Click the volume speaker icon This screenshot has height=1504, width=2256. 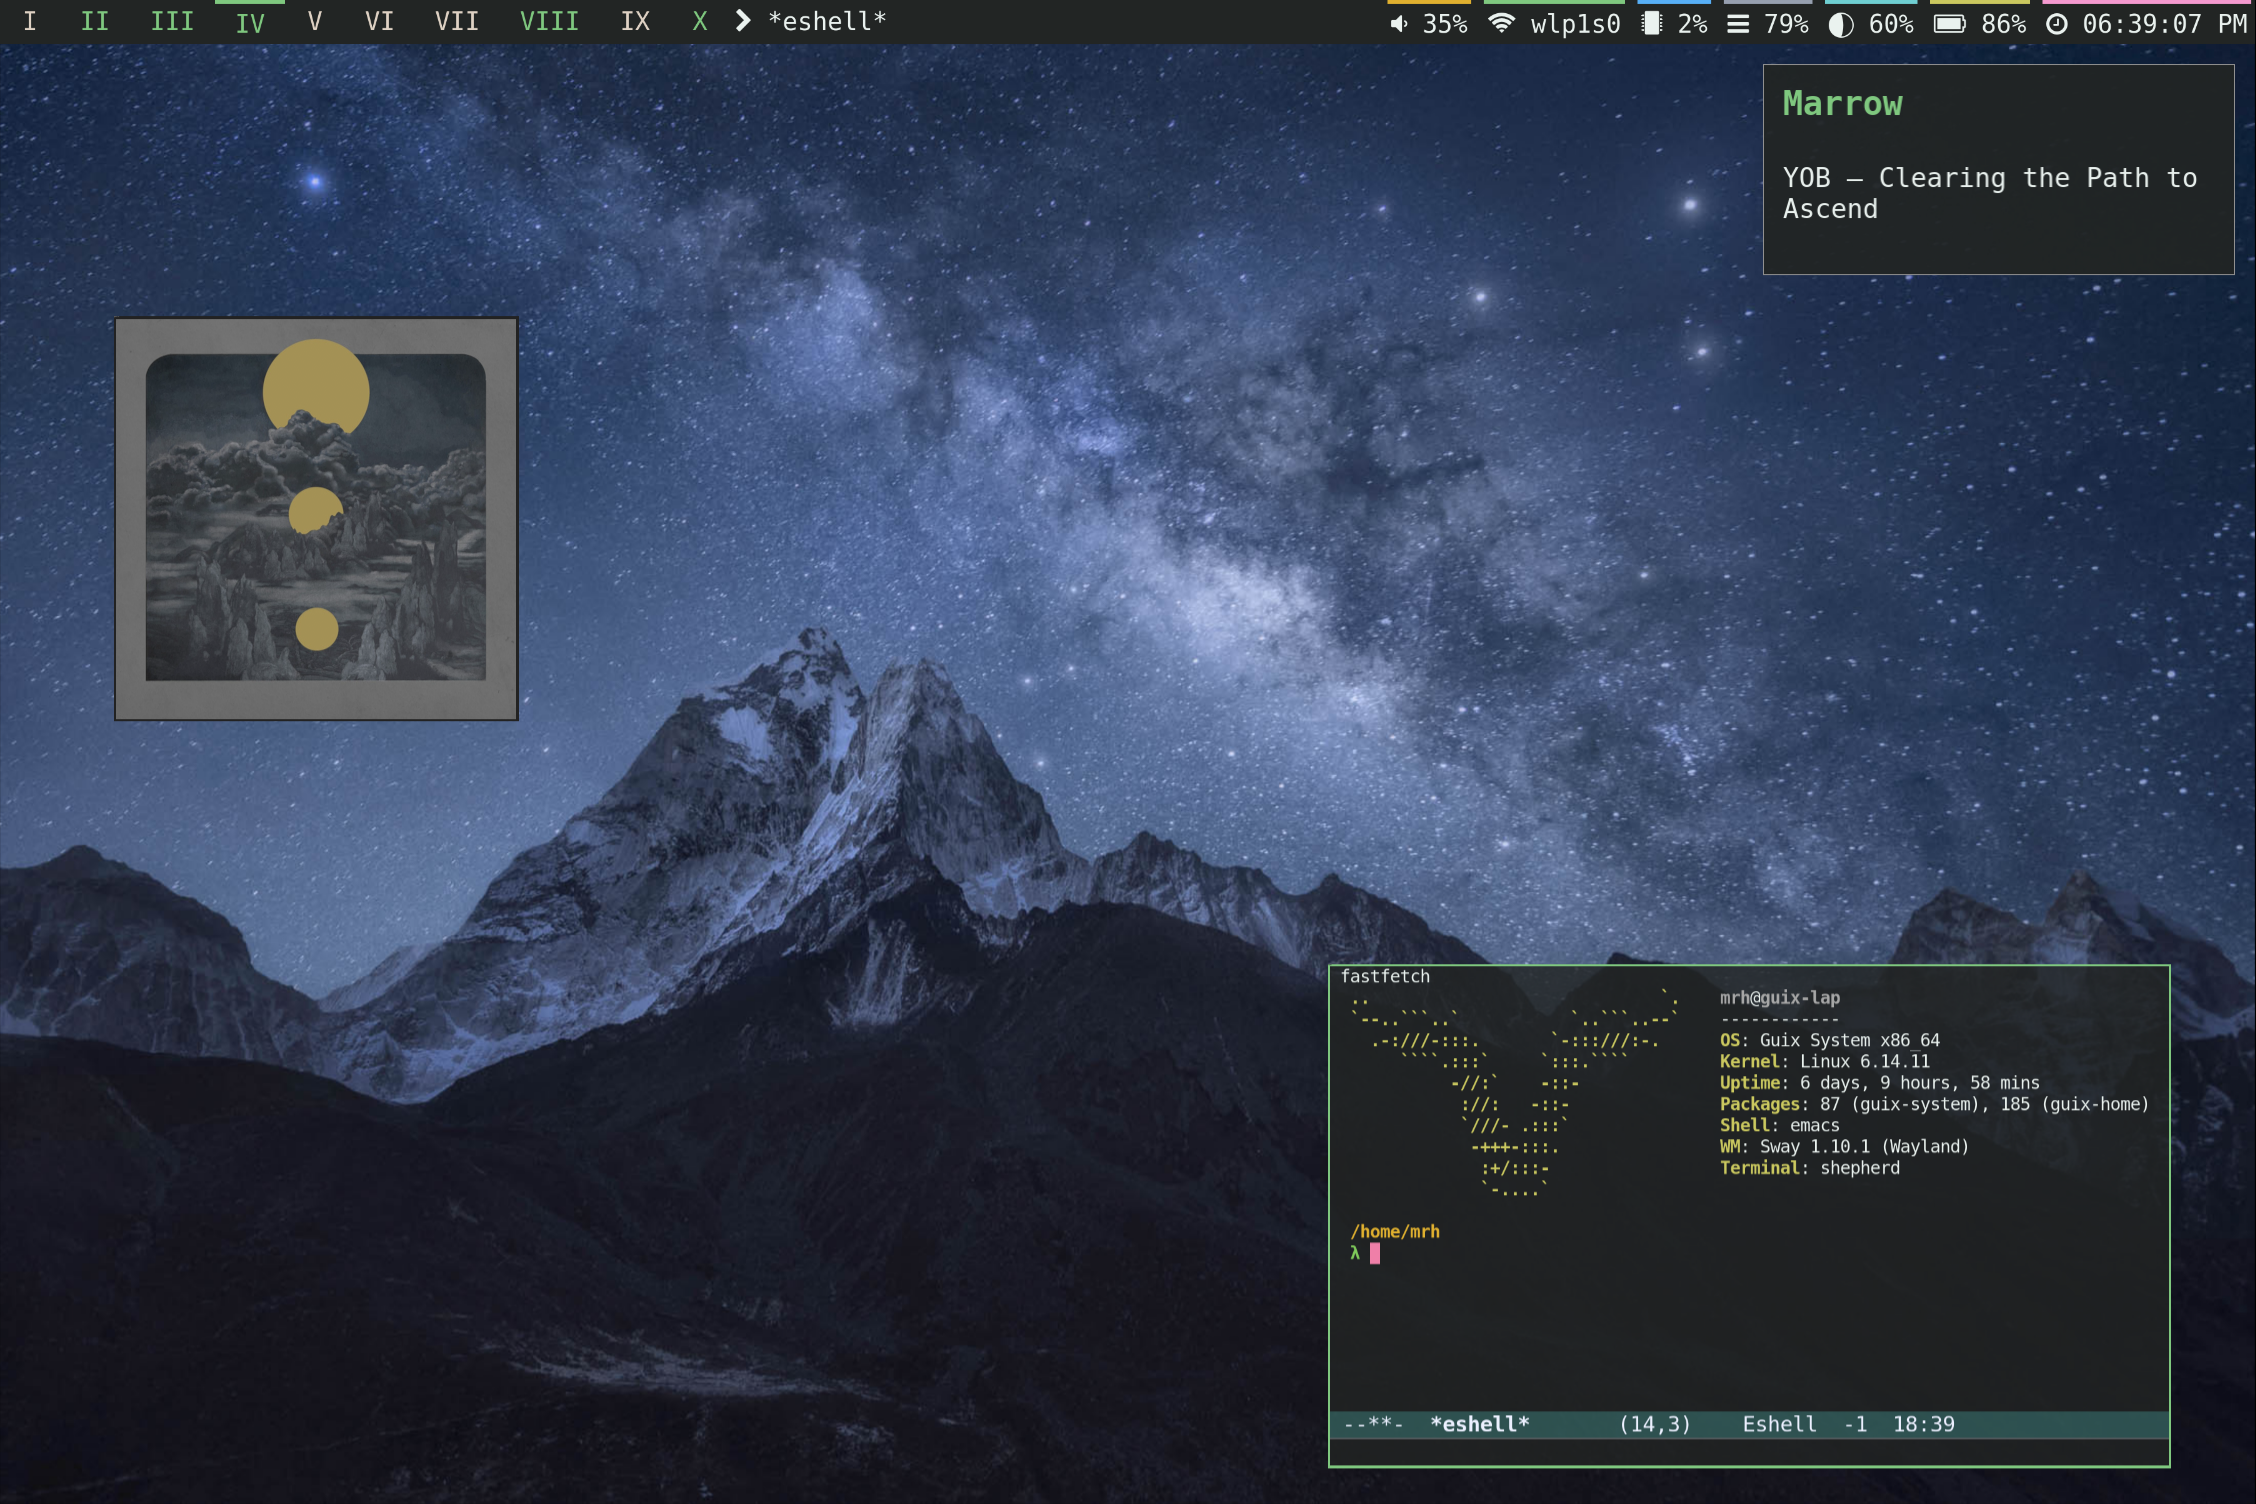1399,24
